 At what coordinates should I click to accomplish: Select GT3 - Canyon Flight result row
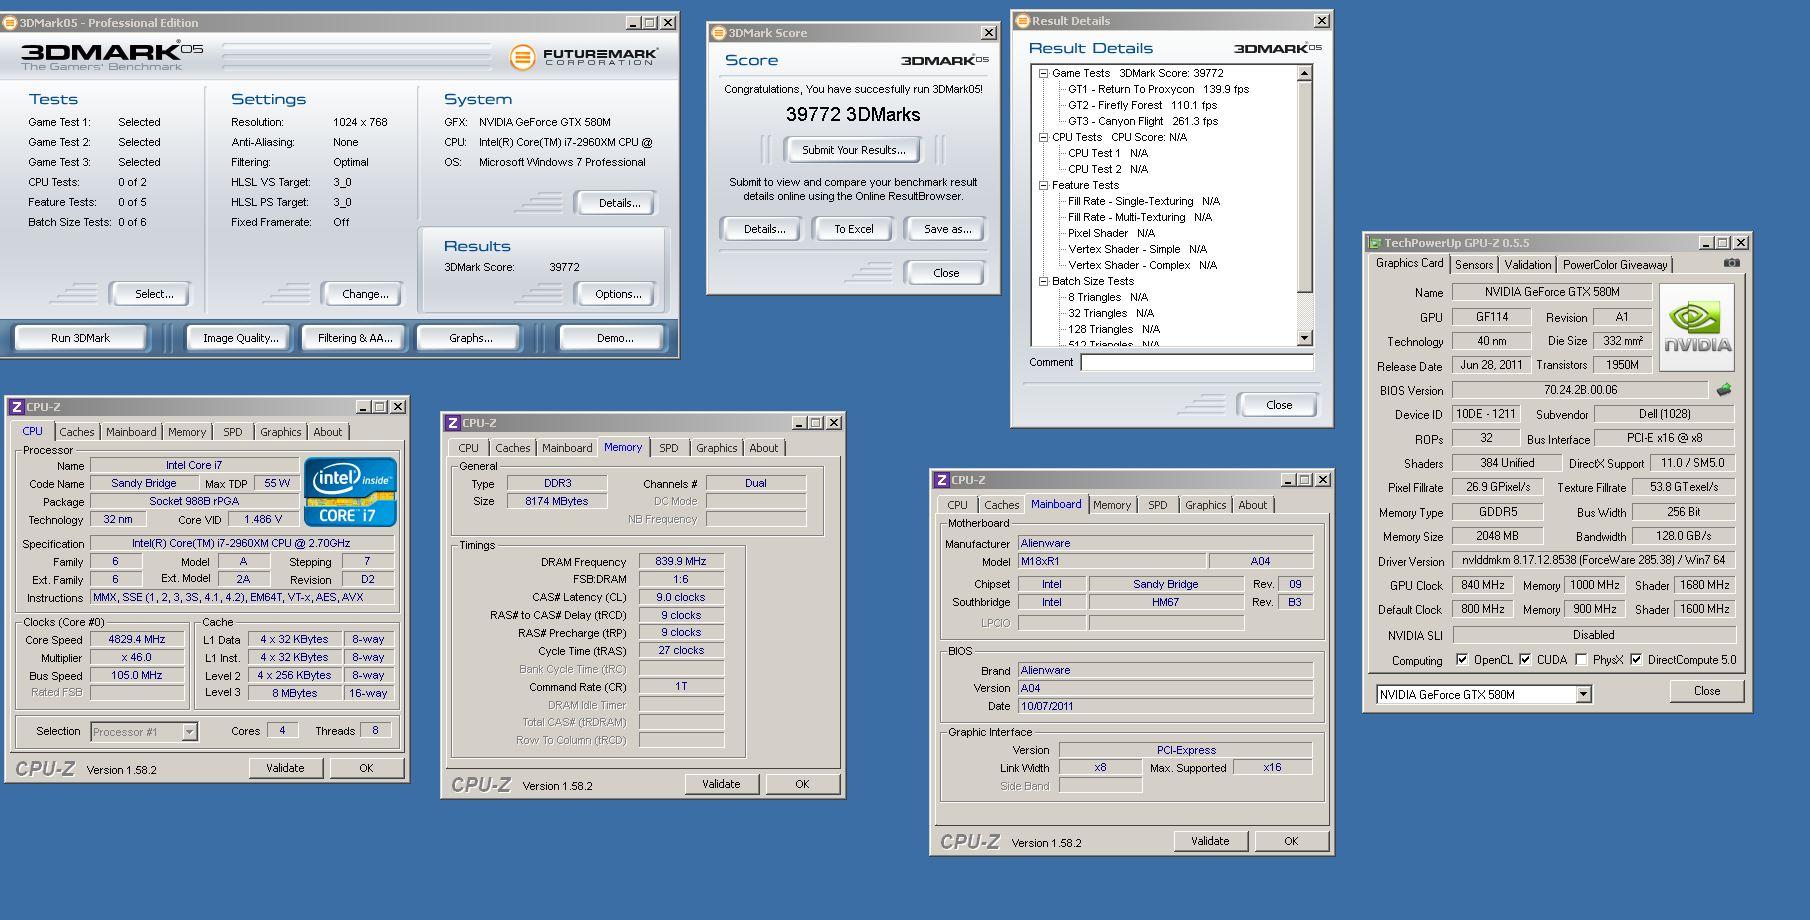tap(1142, 121)
